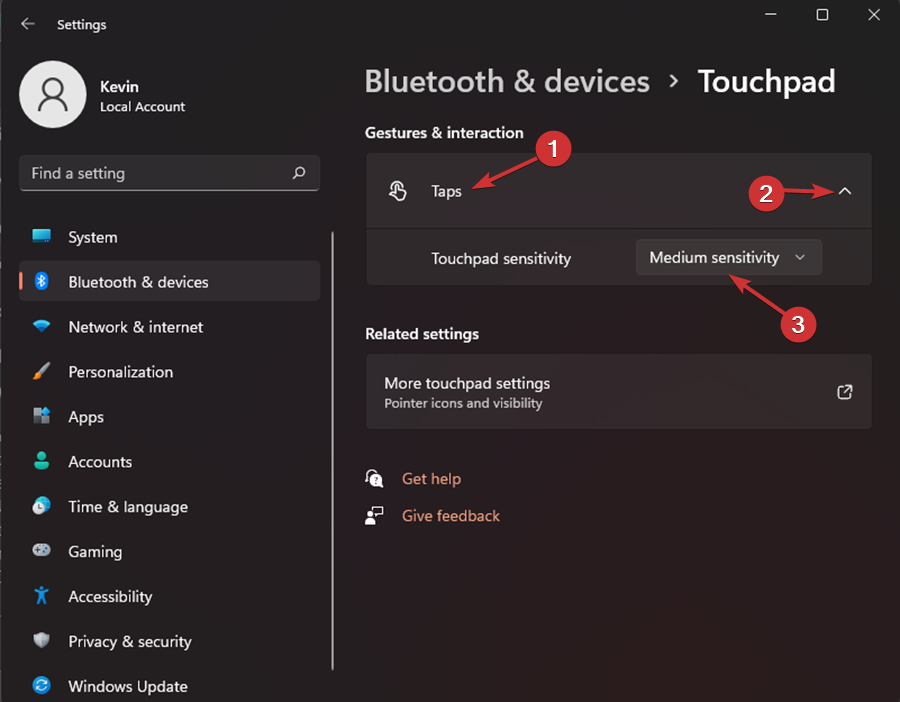The height and width of the screenshot is (702, 900).
Task: Click the Gaming controller icon
Action: tap(41, 551)
